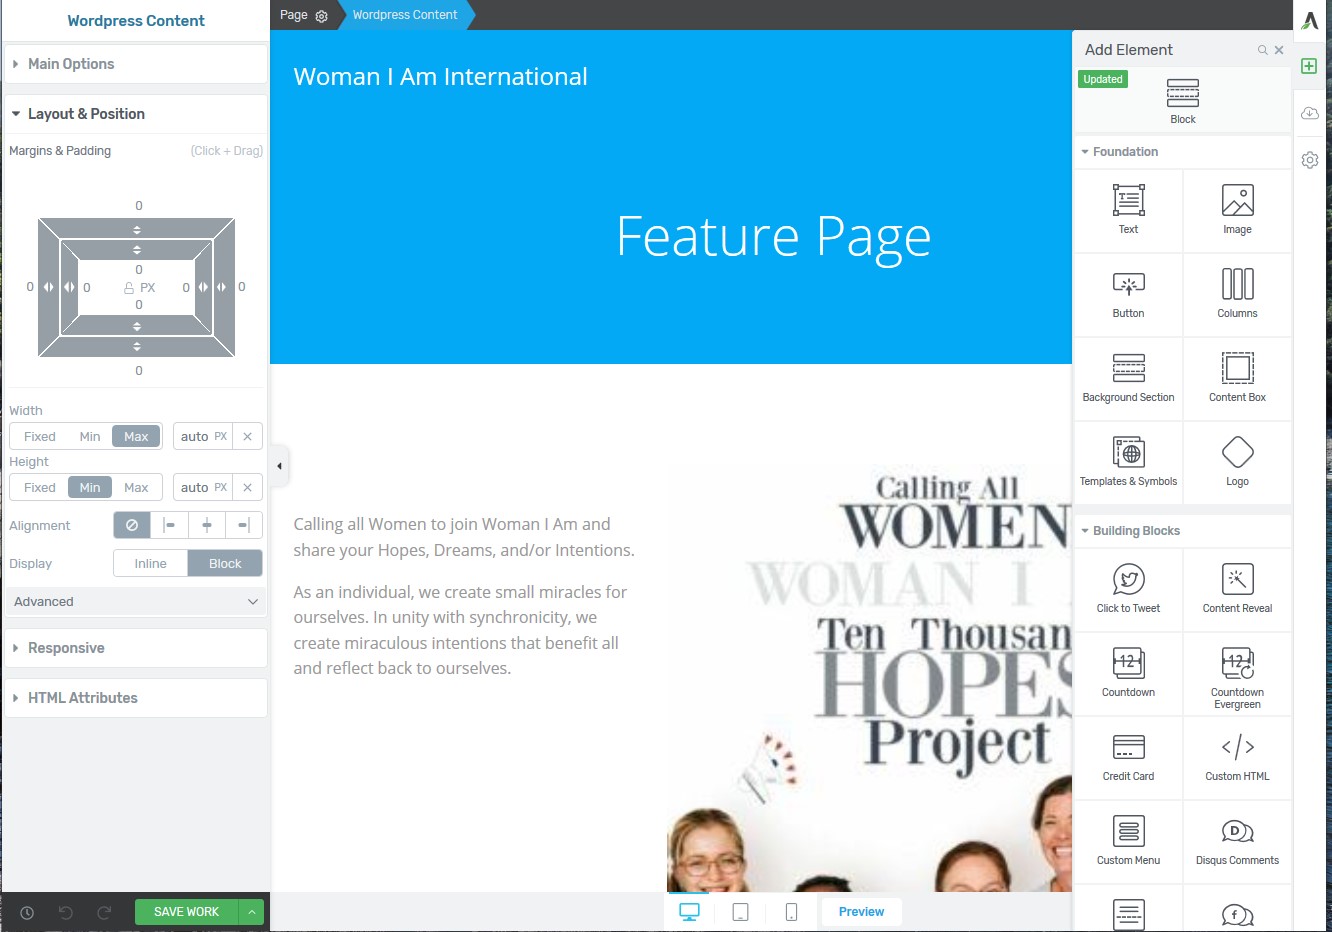Set Display to Inline
This screenshot has height=932, width=1332.
tap(151, 564)
